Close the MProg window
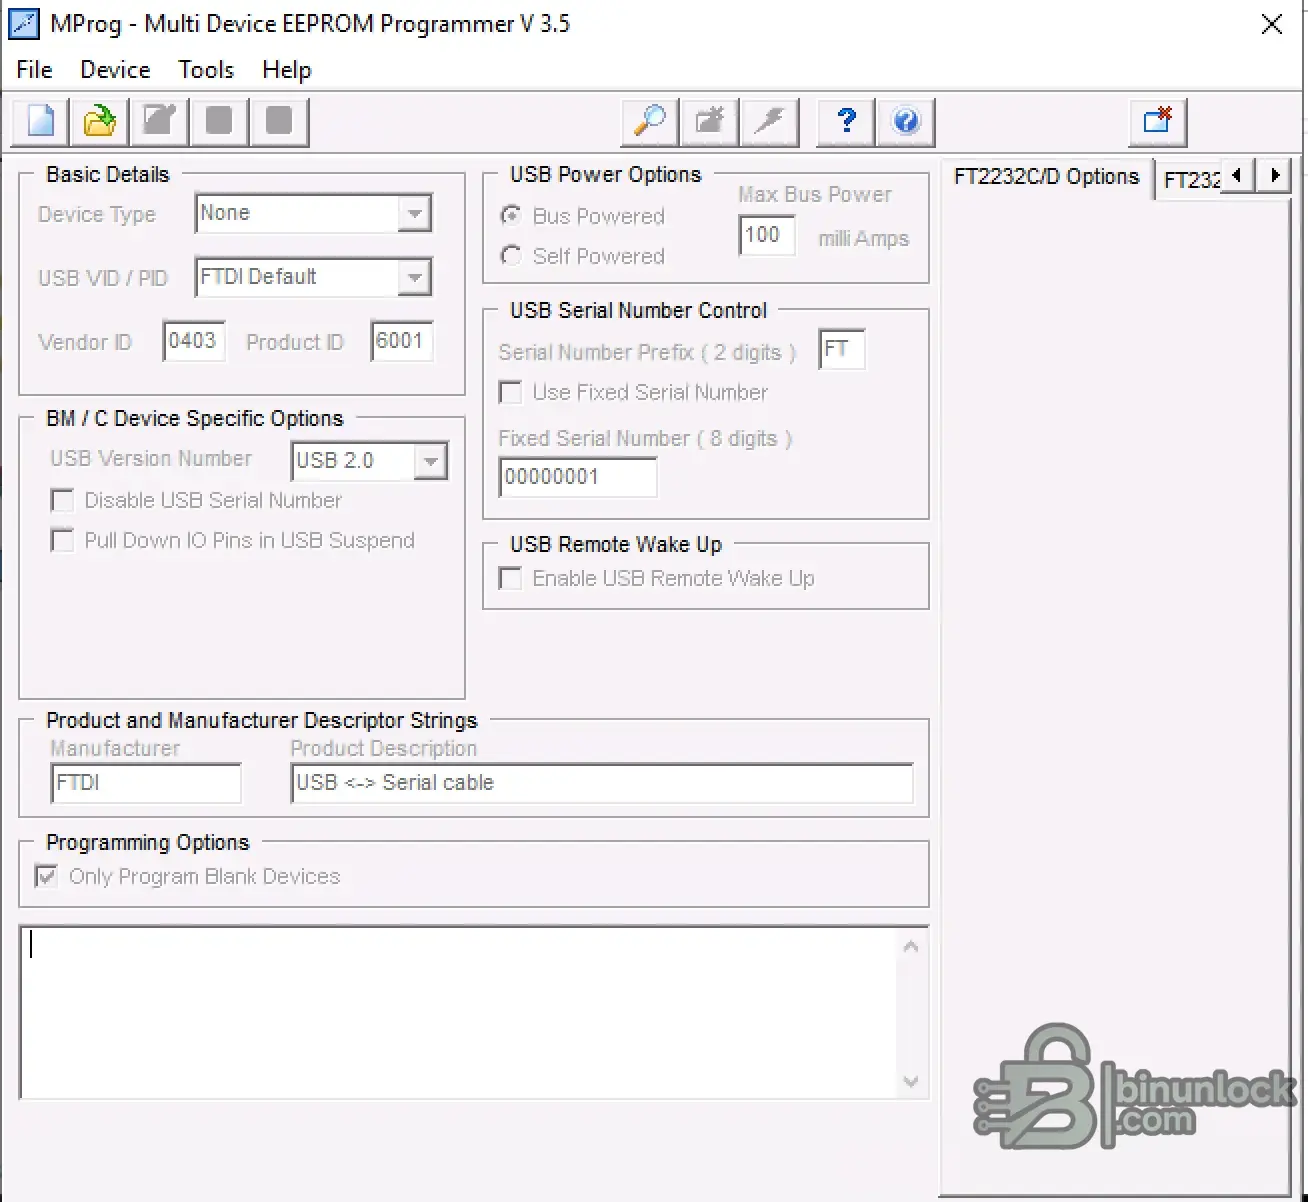 pyautogui.click(x=1272, y=24)
